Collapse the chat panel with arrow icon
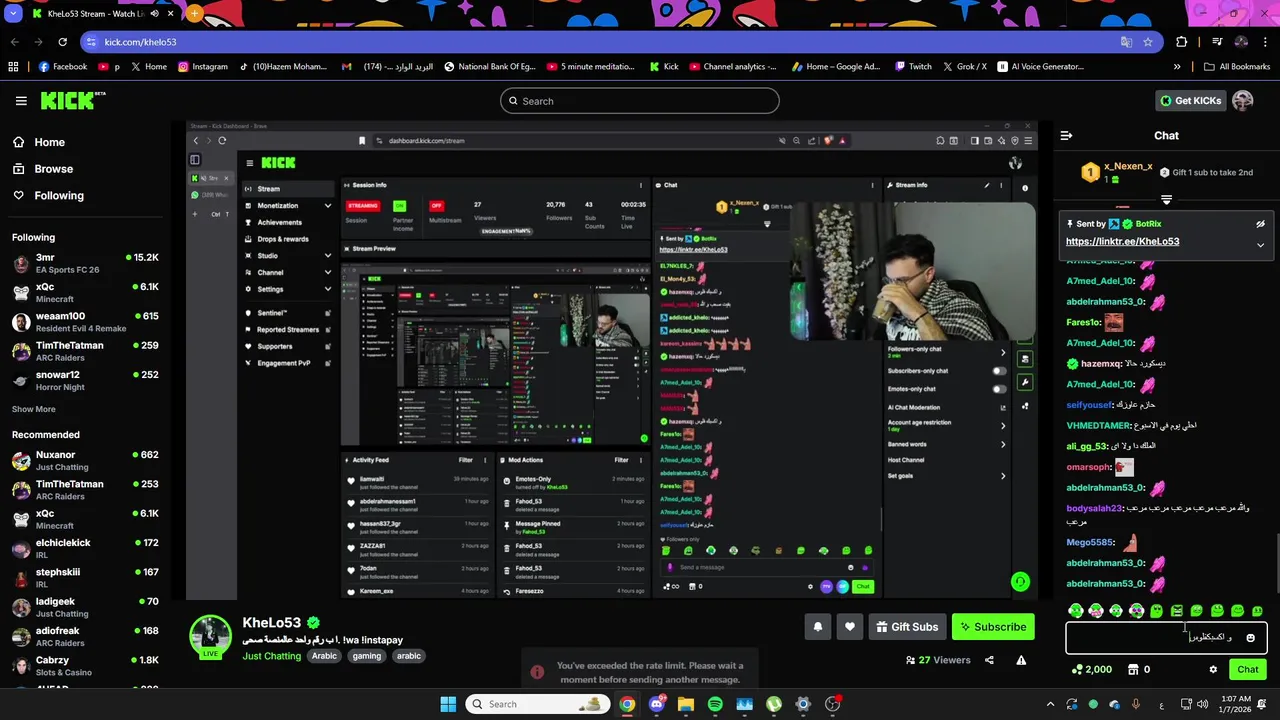The image size is (1280, 720). [x=1066, y=135]
